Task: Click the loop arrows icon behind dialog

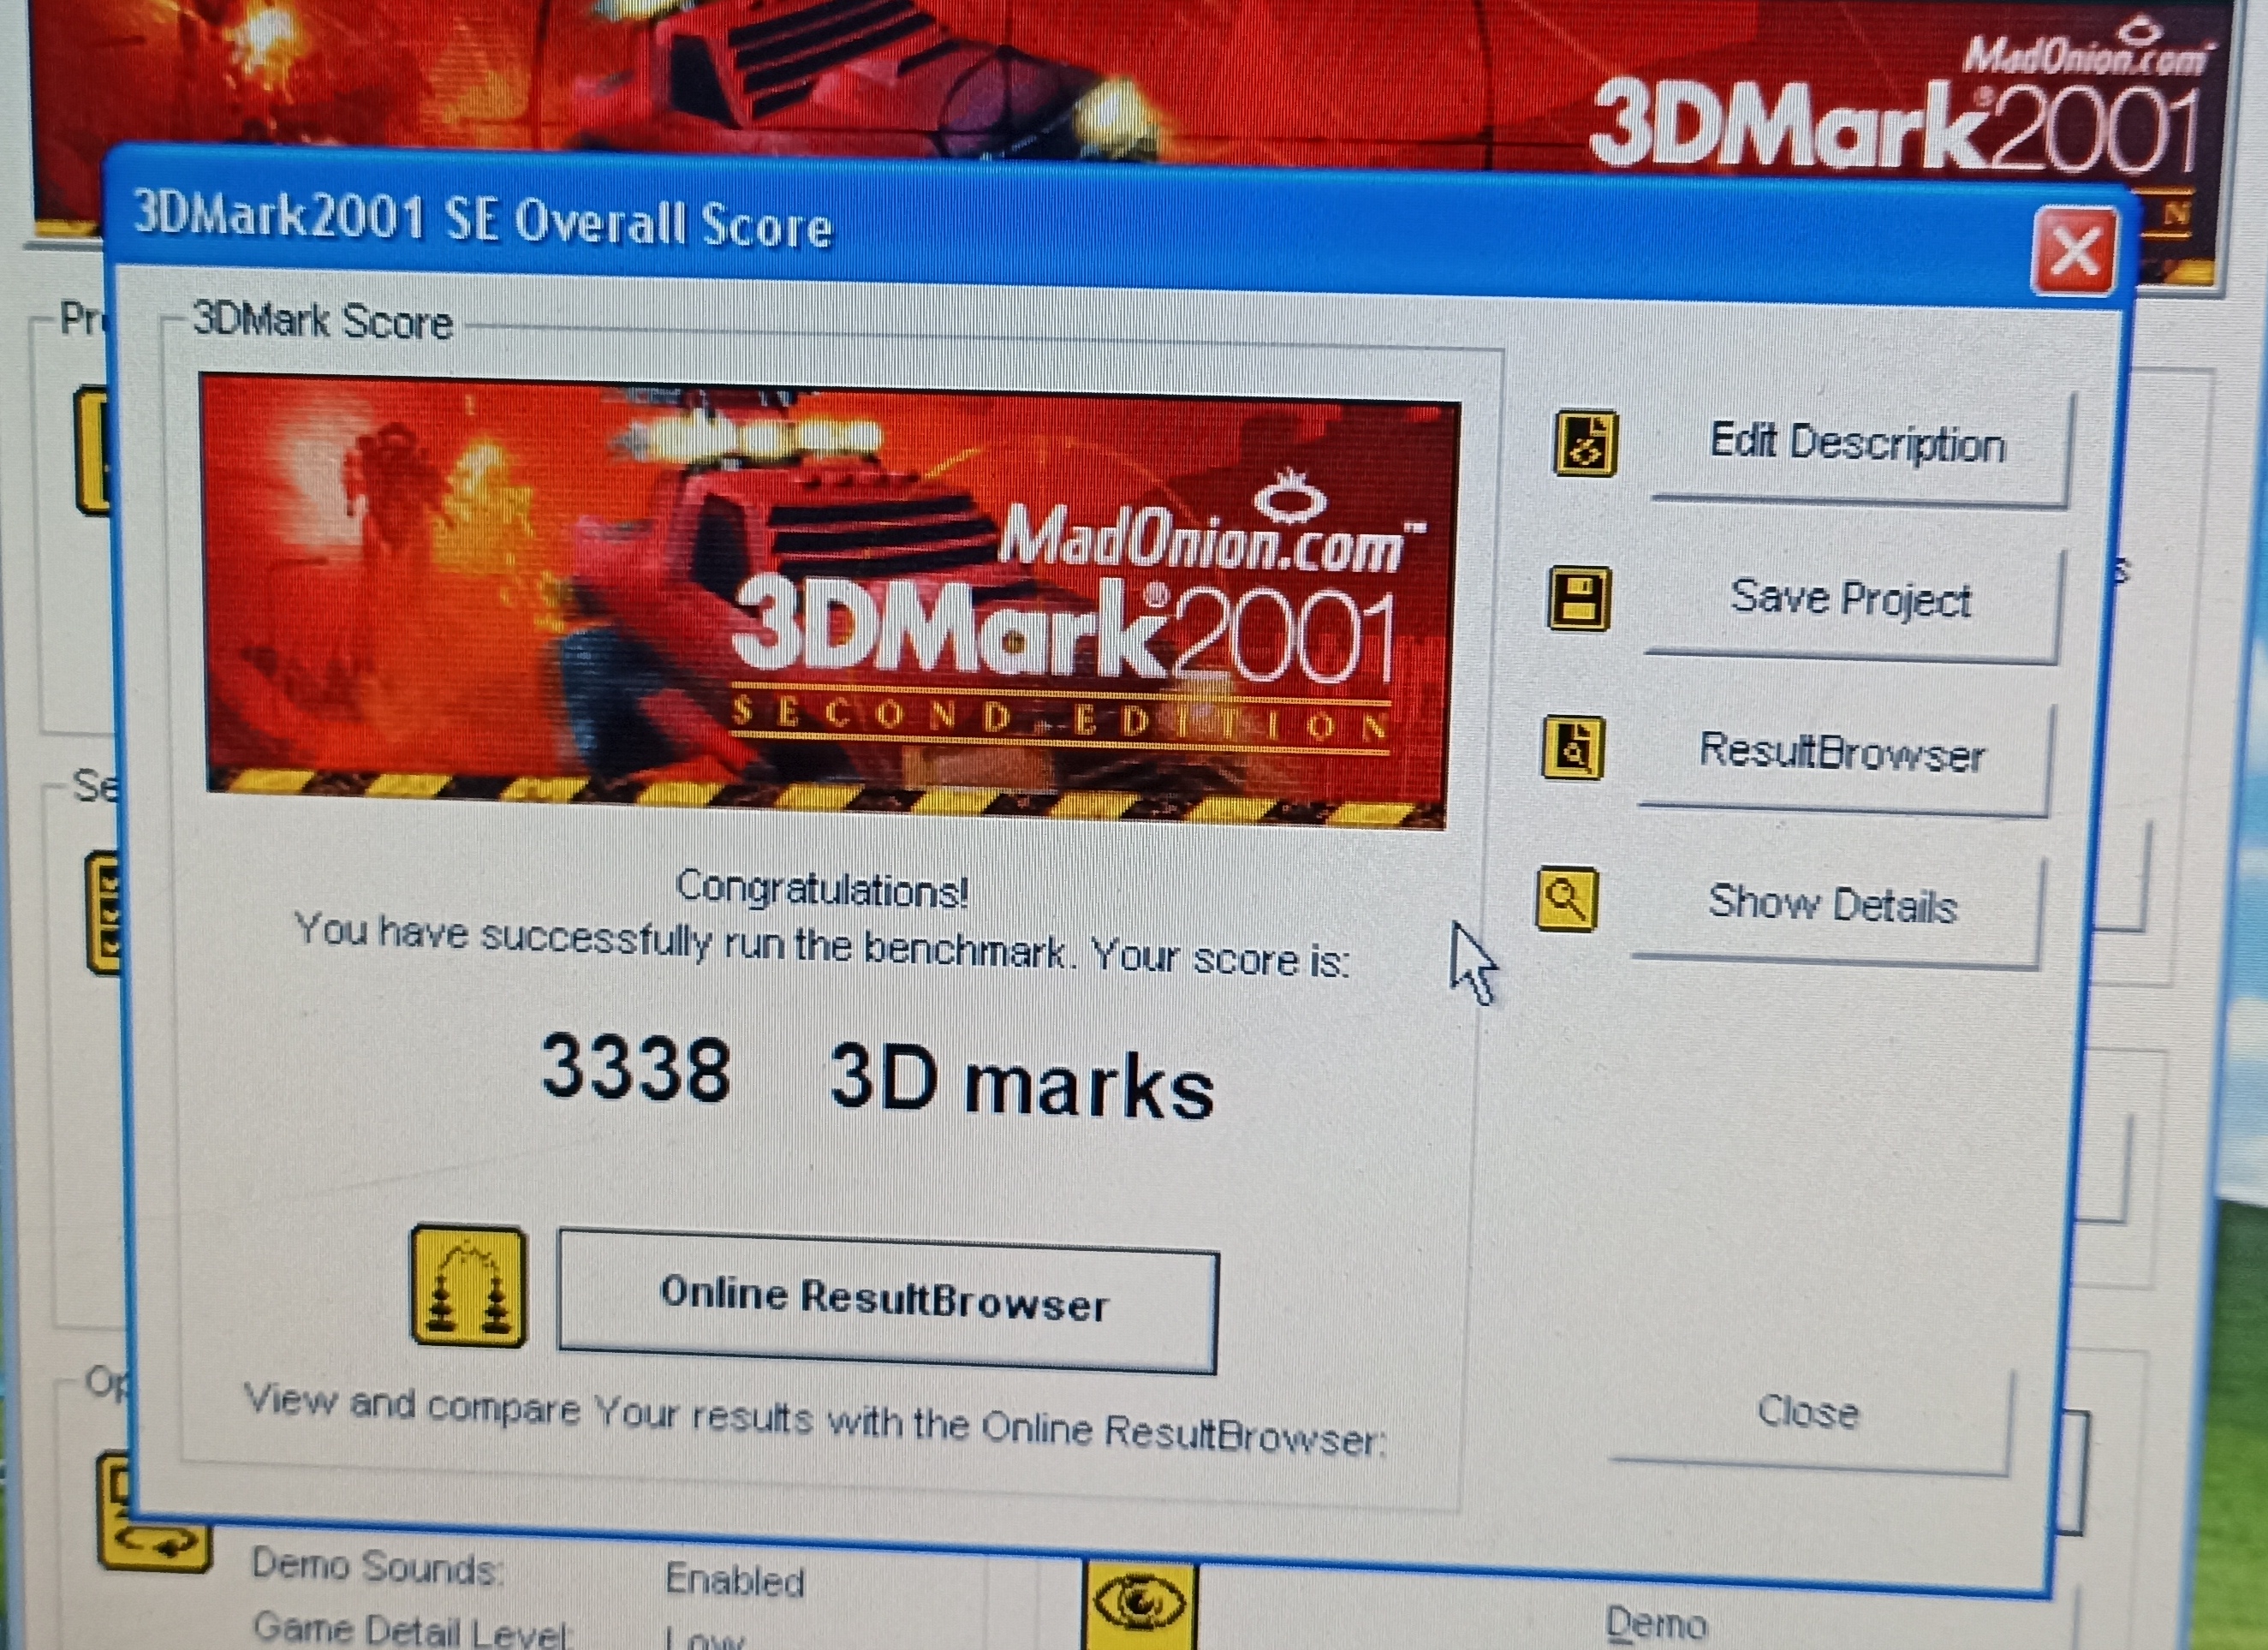Action: [155, 1543]
